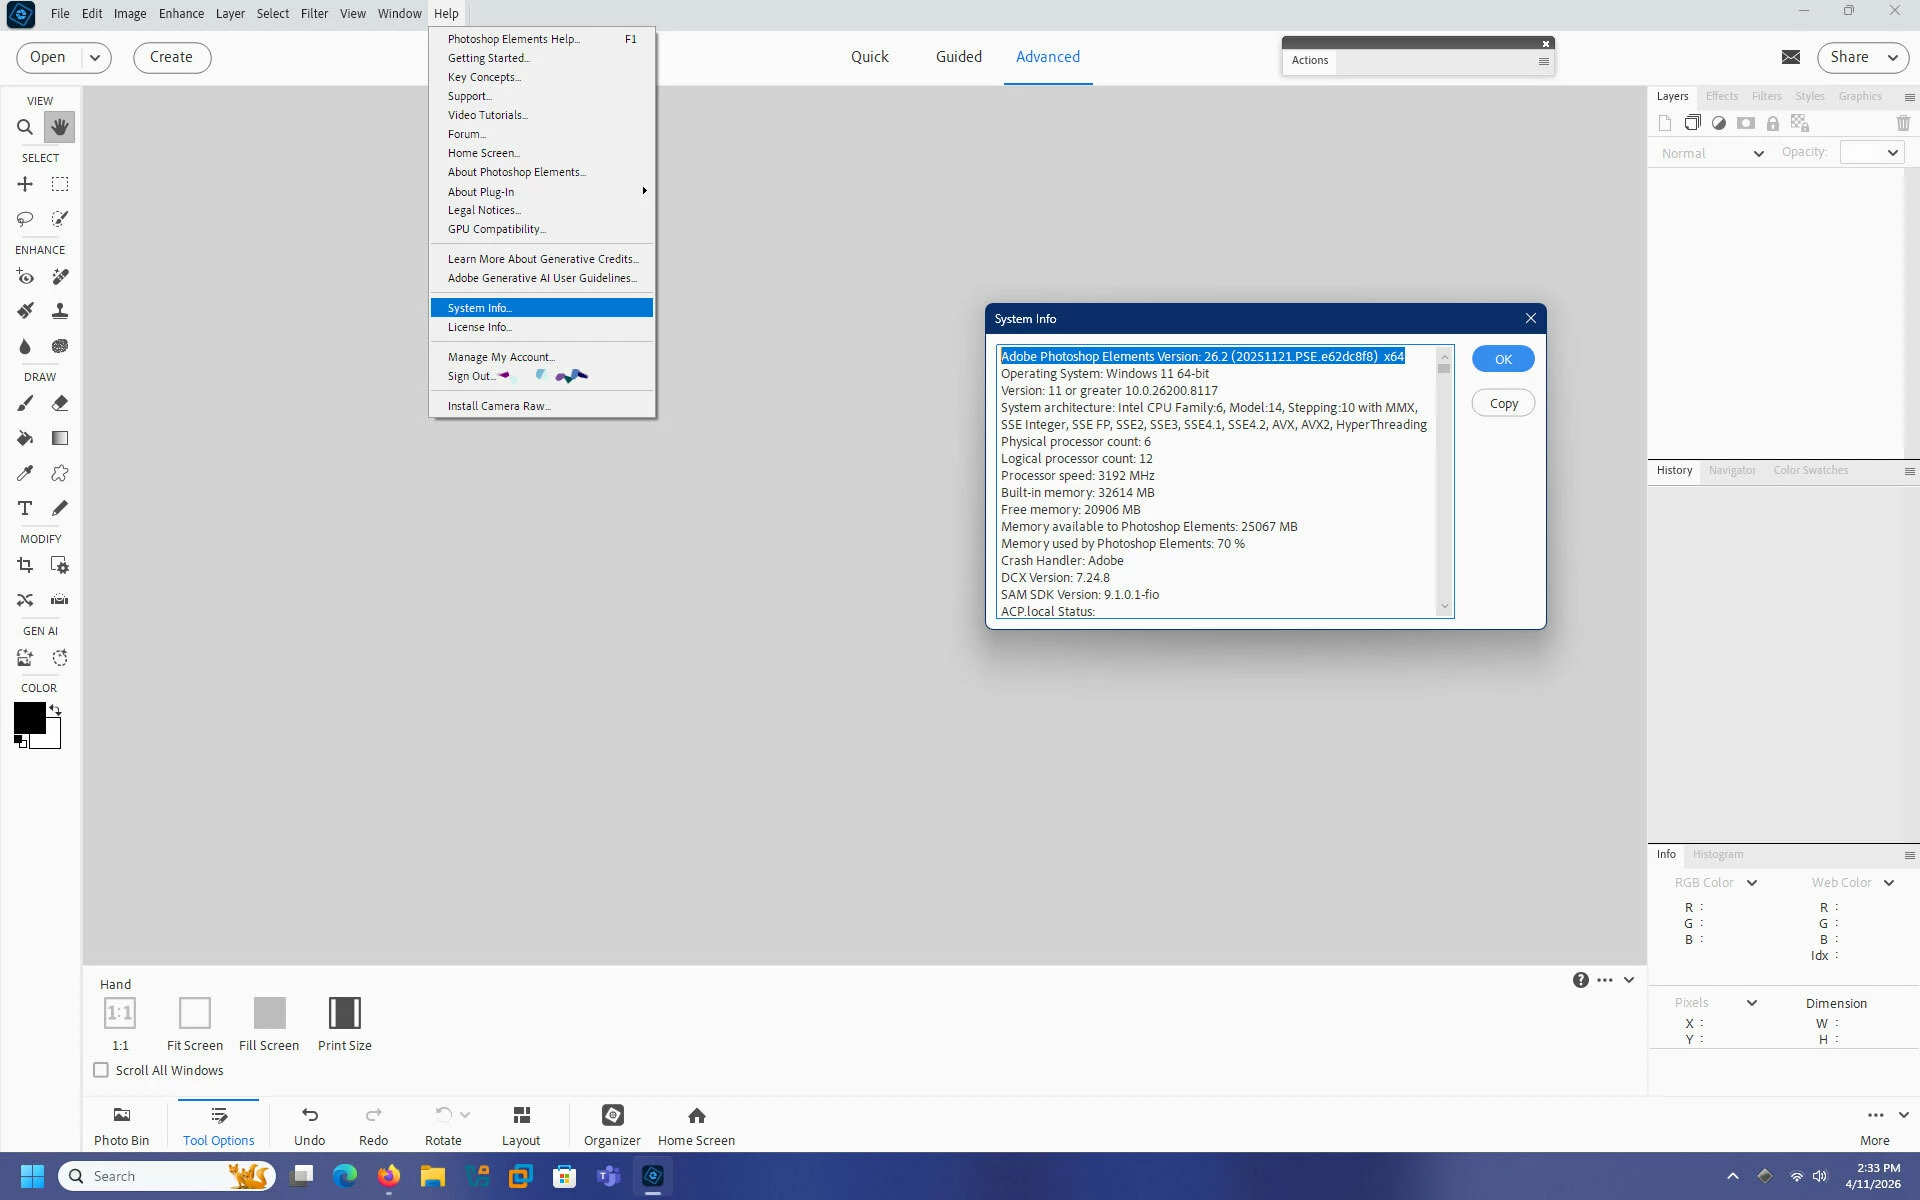Viewport: 1920px width, 1200px height.
Task: Click License Info menu entry
Action: pyautogui.click(x=479, y=327)
